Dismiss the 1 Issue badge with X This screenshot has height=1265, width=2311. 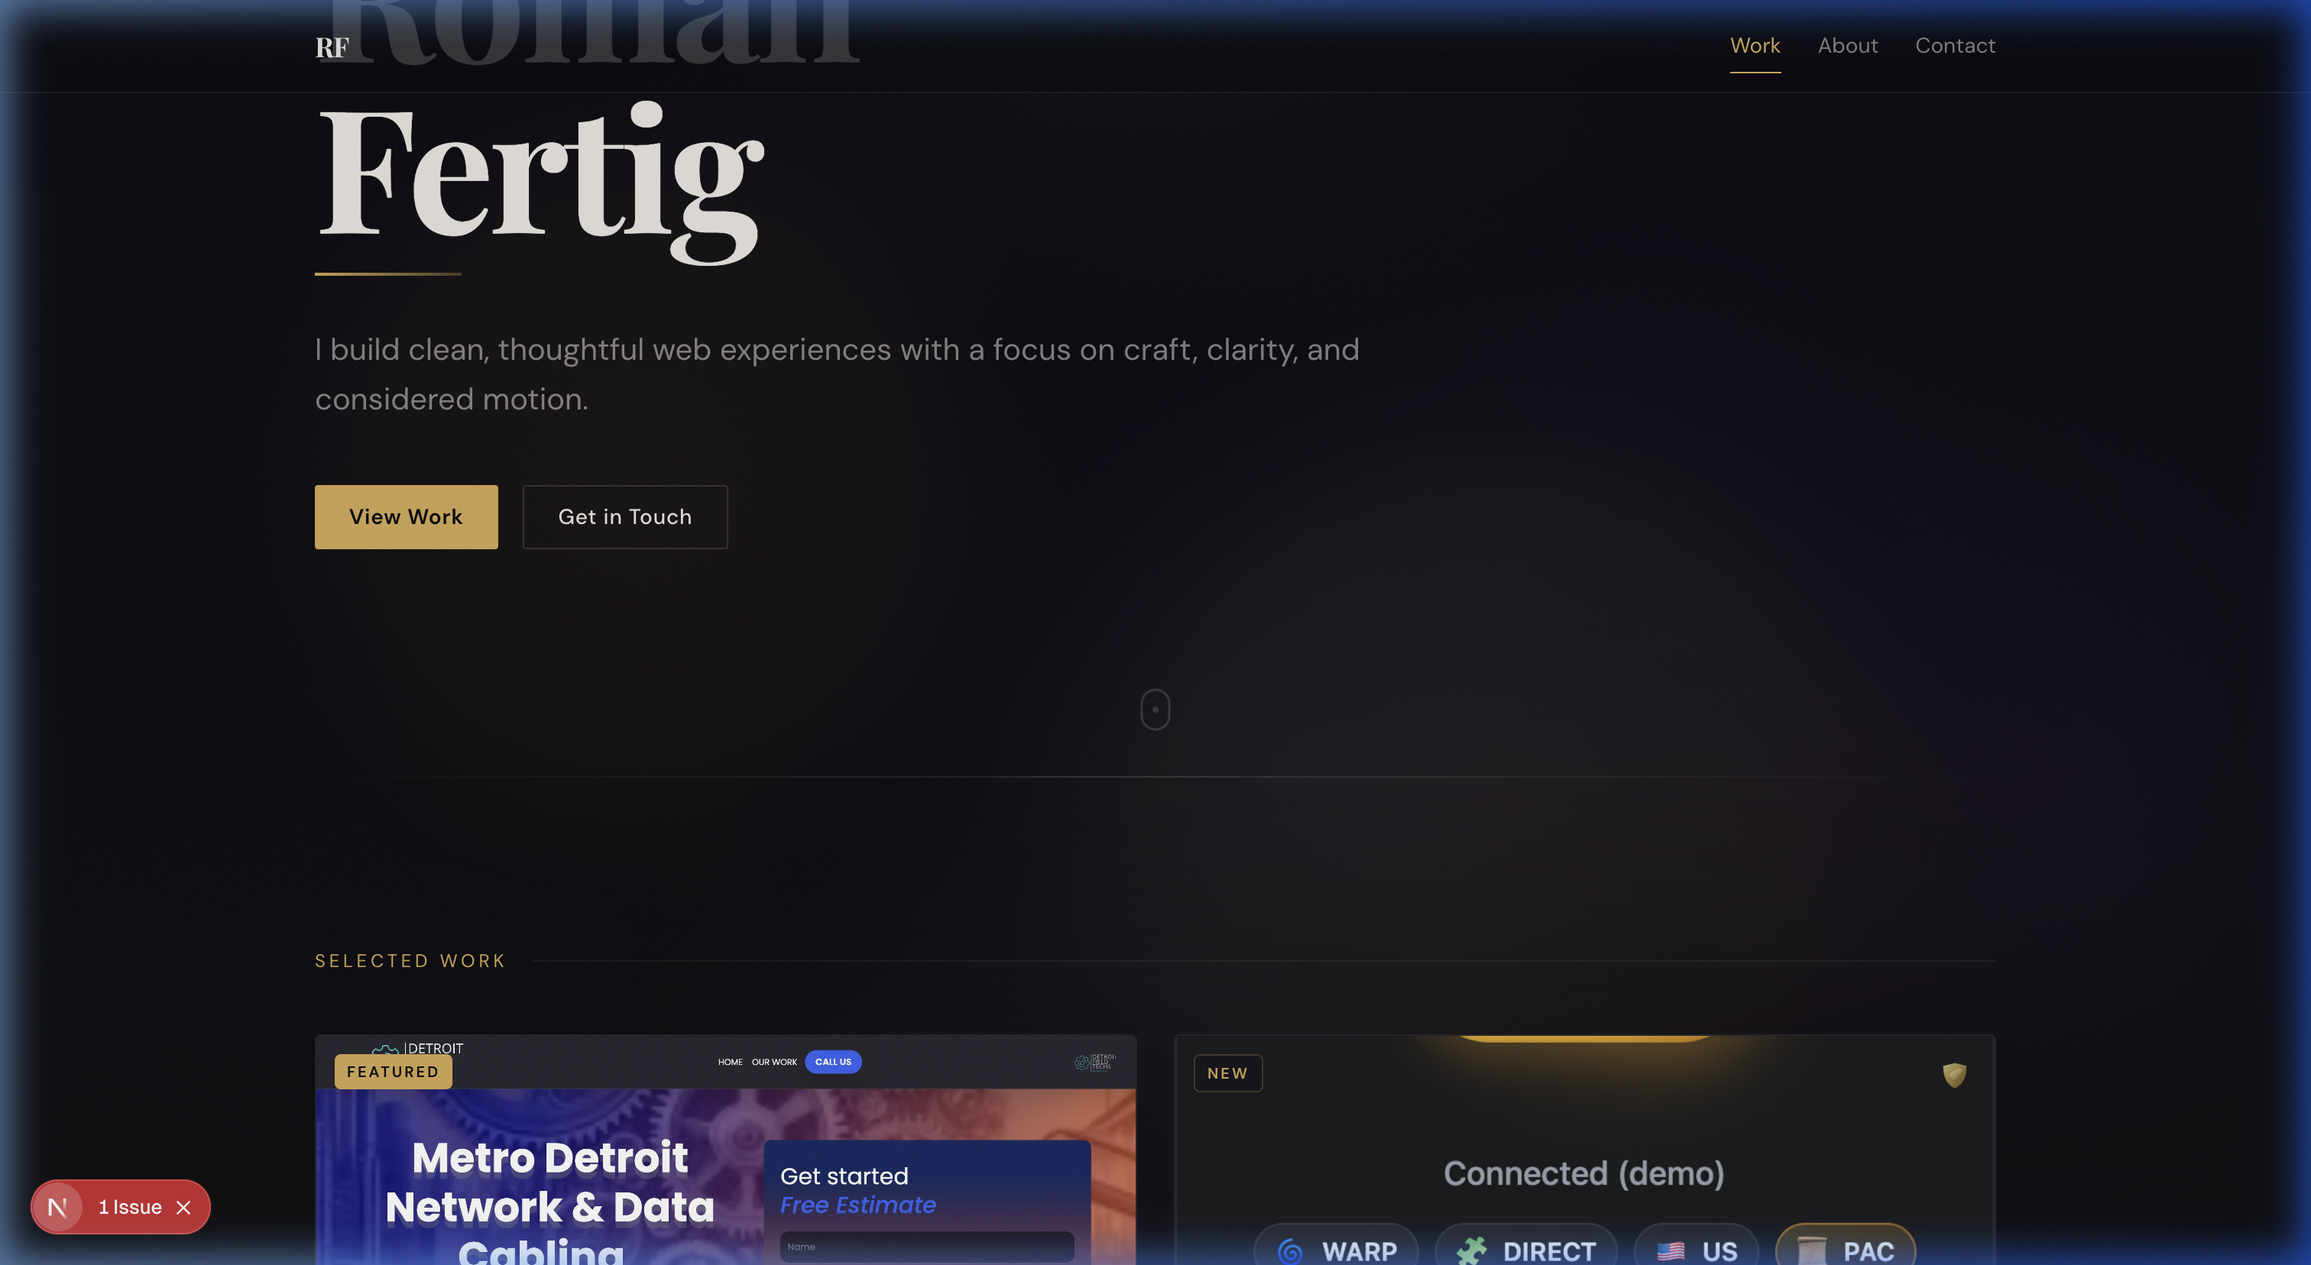click(184, 1208)
